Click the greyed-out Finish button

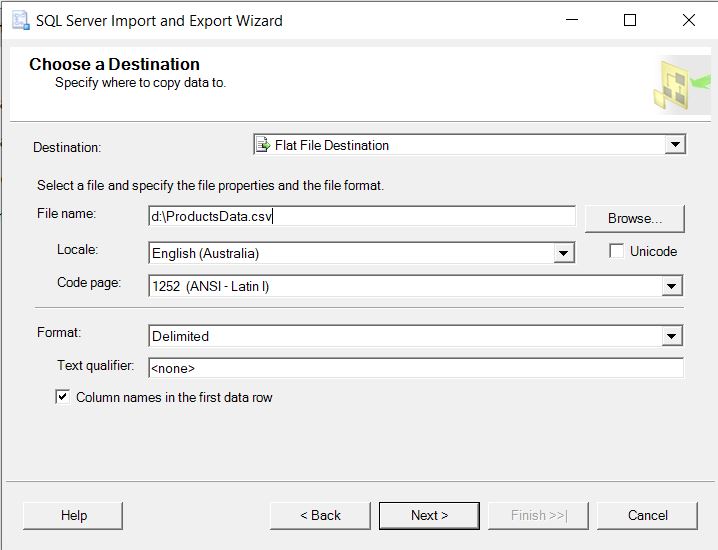pos(538,515)
